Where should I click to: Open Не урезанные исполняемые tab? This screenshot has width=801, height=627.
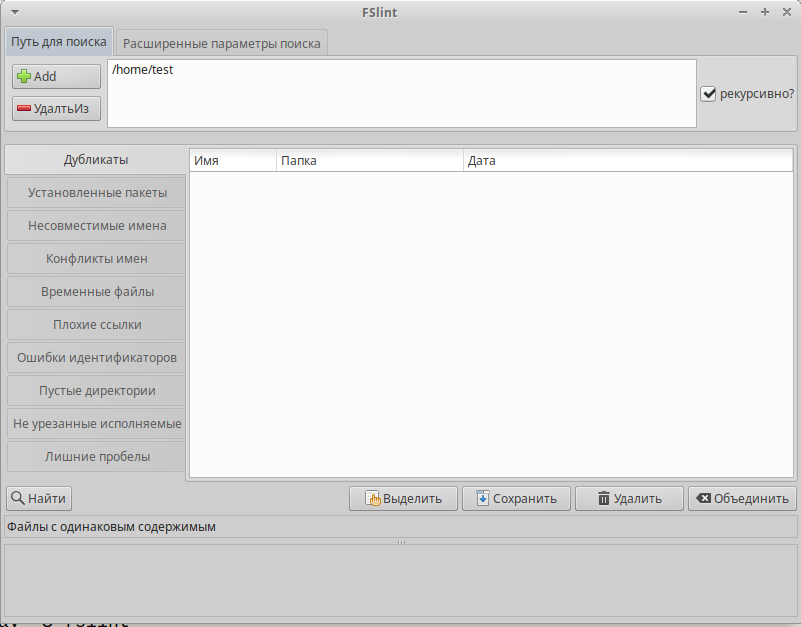(x=97, y=424)
